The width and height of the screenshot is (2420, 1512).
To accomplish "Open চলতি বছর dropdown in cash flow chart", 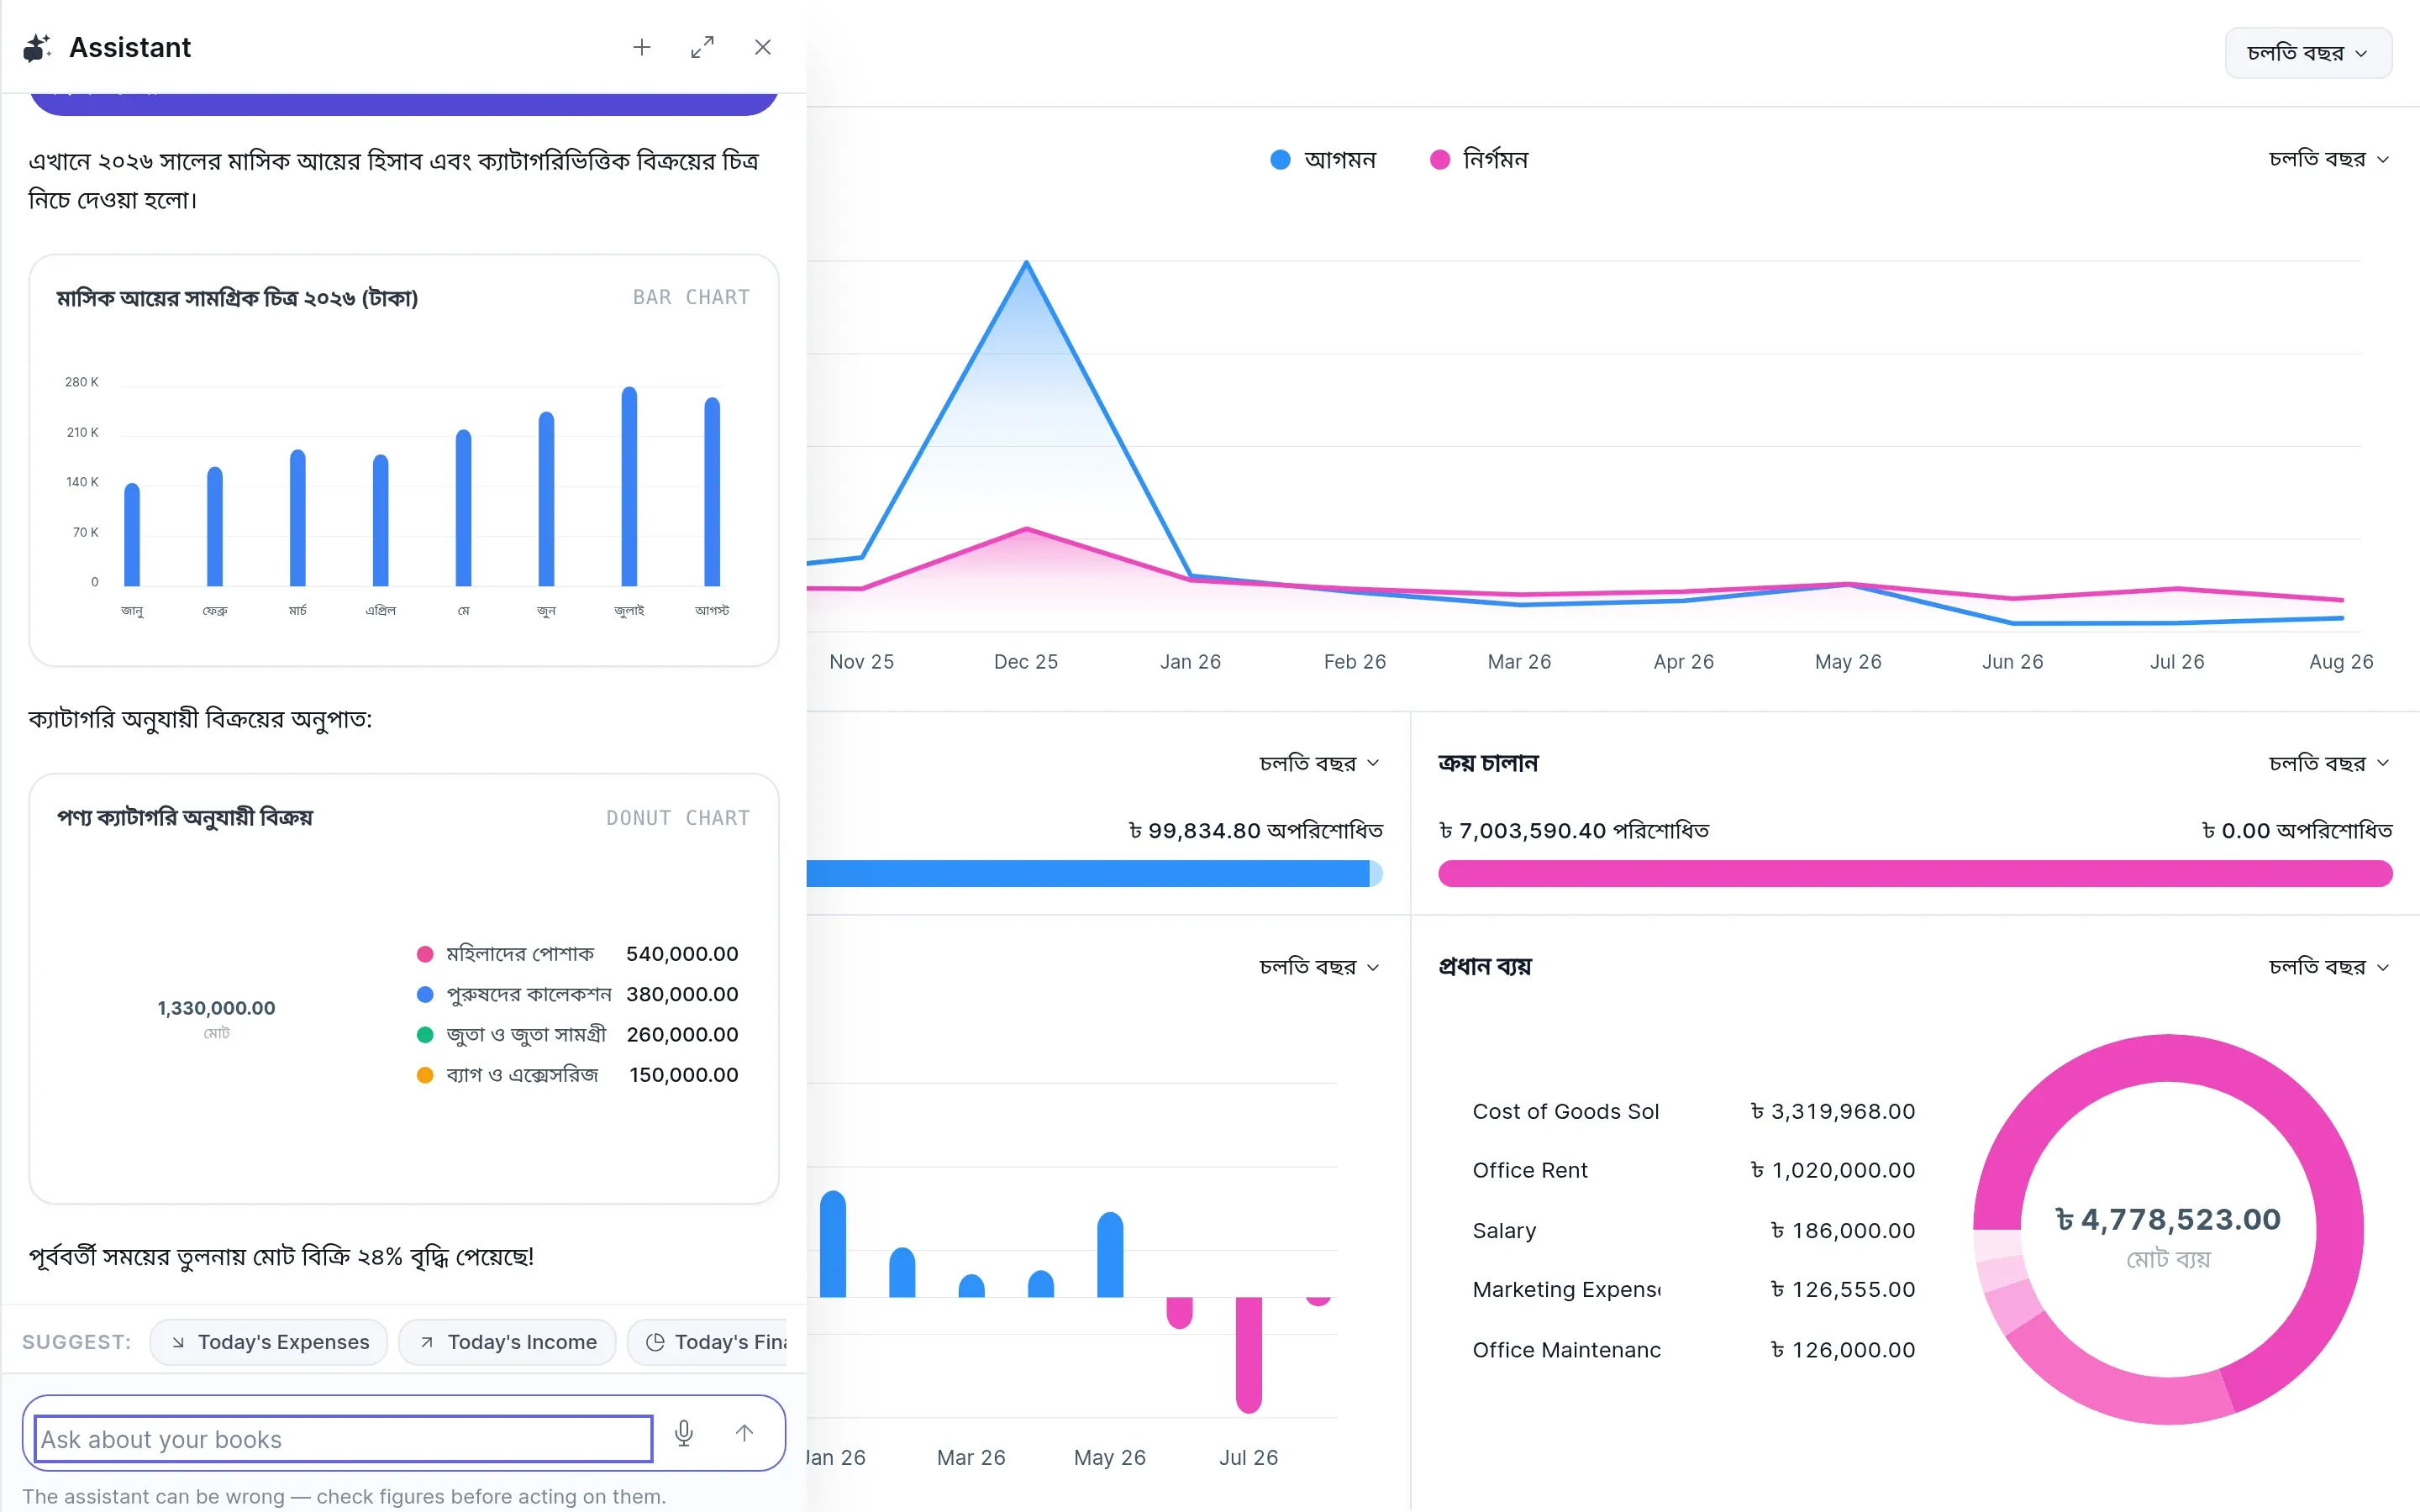I will point(2329,159).
